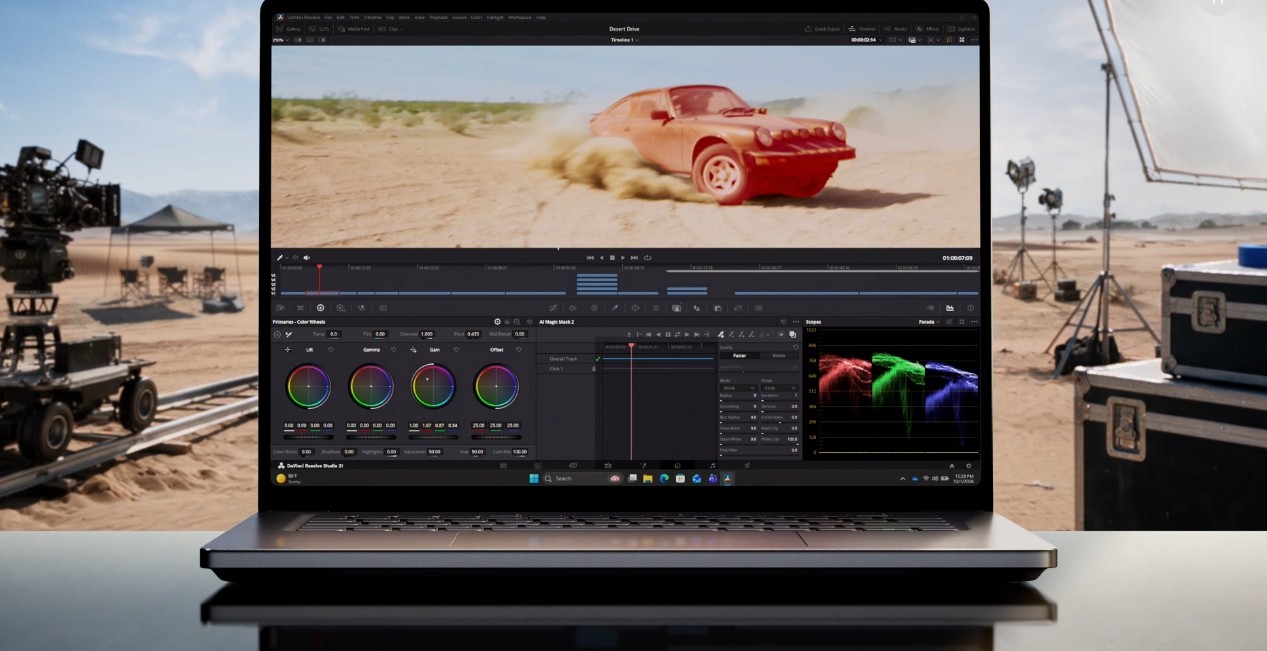Open the Workspace menu
This screenshot has height=651, width=1267.
[x=520, y=17]
